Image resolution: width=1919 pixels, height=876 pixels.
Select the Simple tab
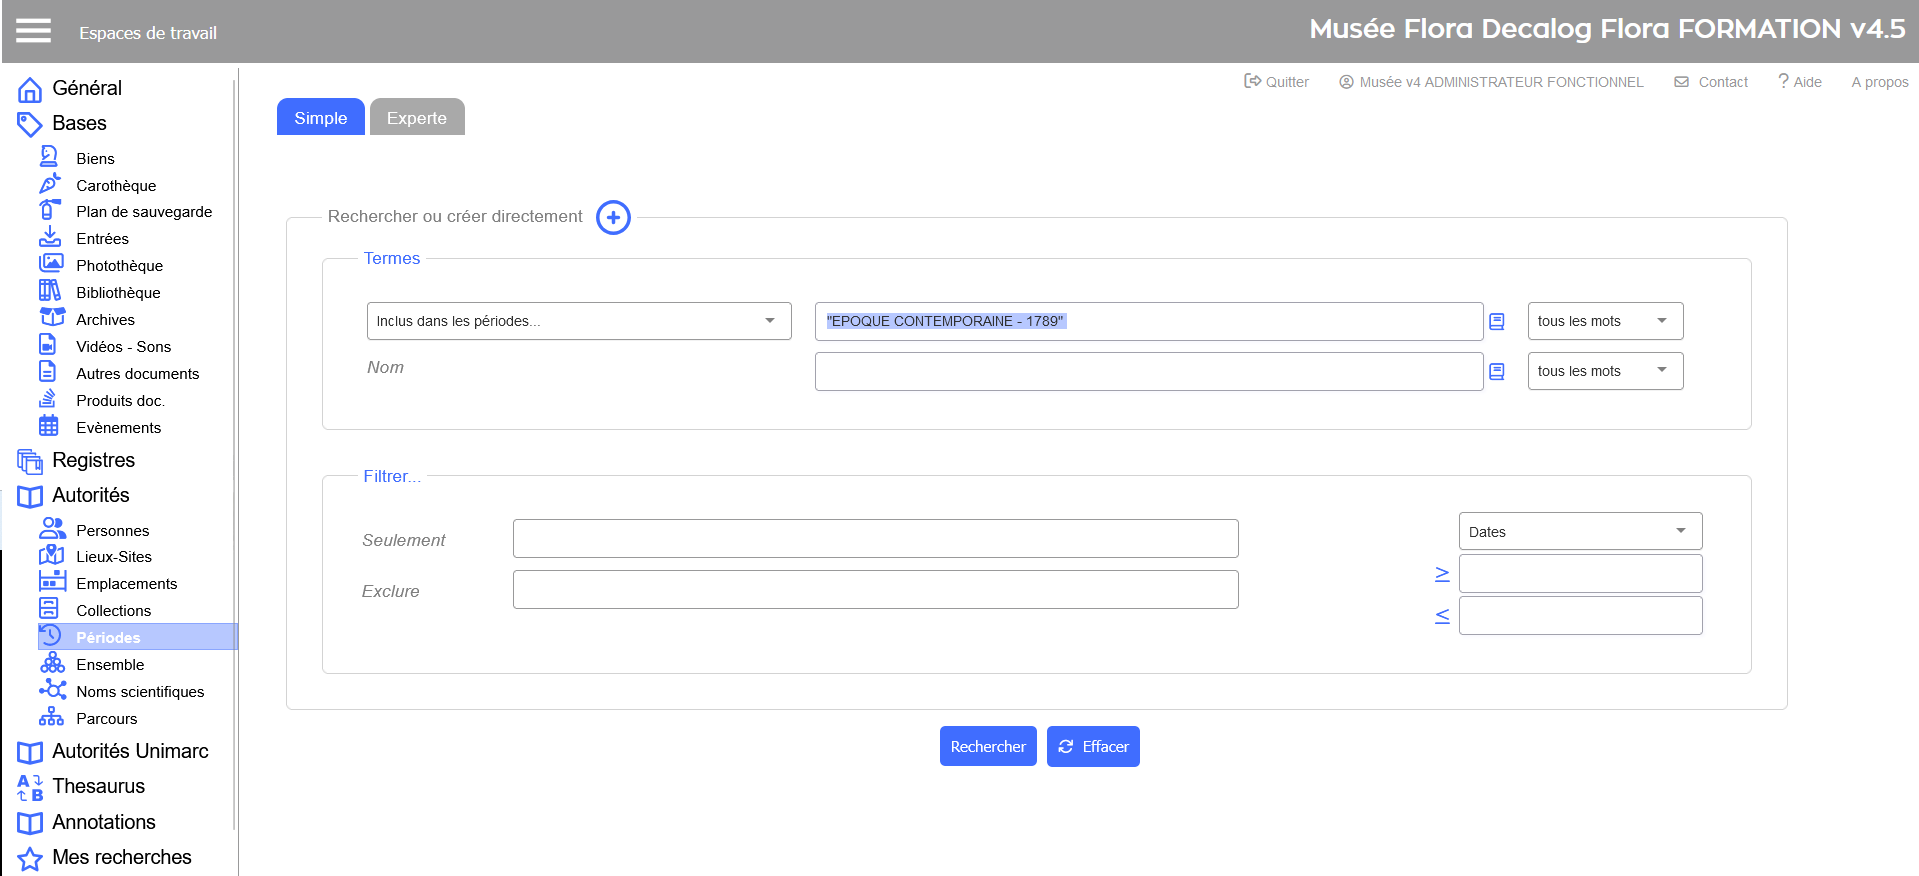pyautogui.click(x=320, y=118)
